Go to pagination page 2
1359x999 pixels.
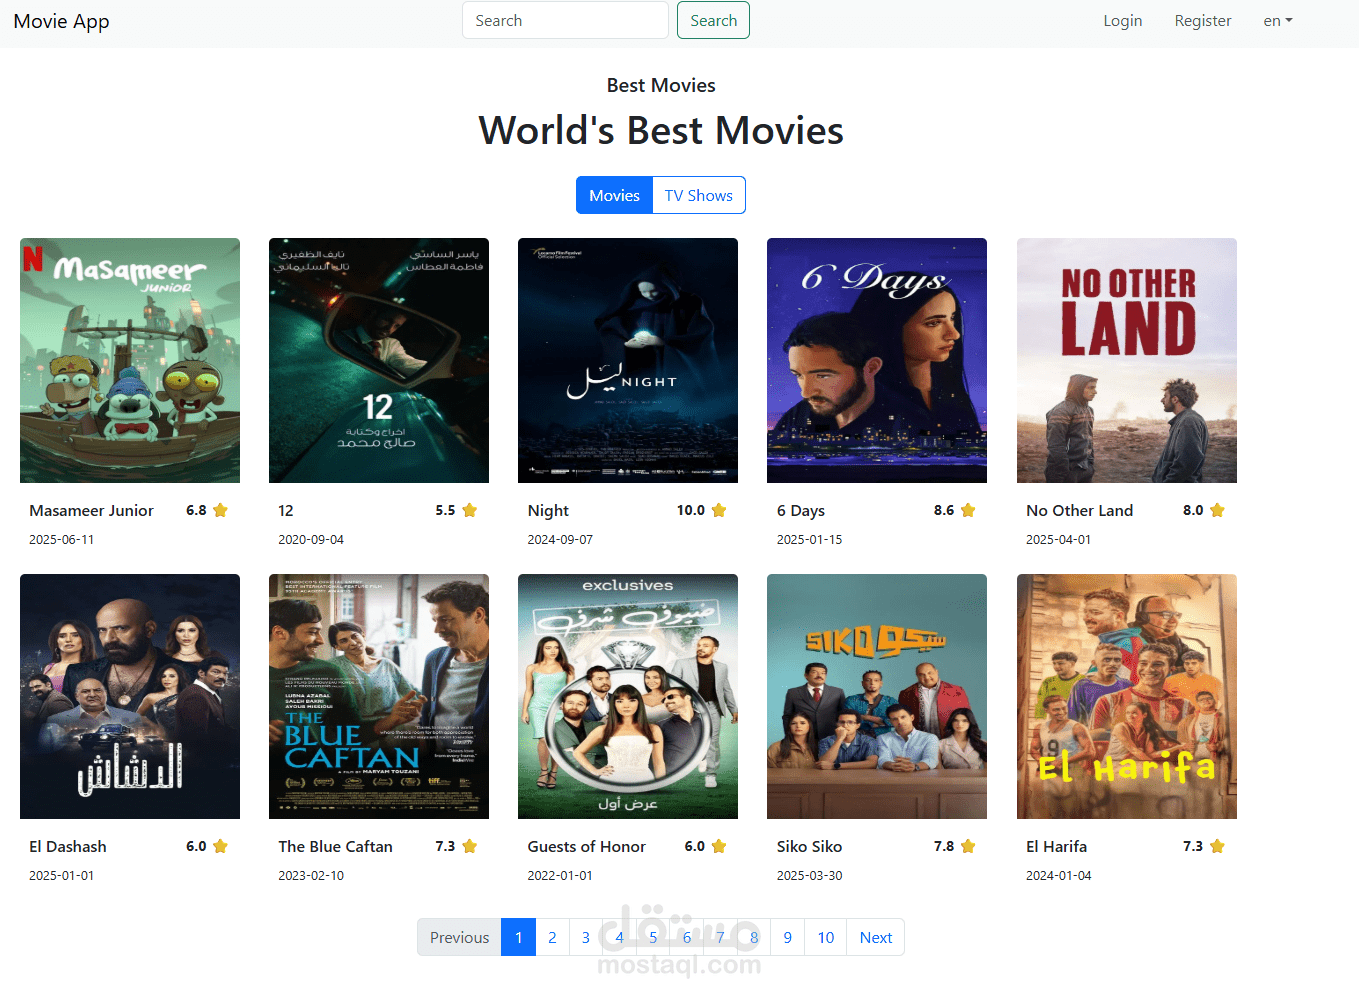tap(552, 937)
